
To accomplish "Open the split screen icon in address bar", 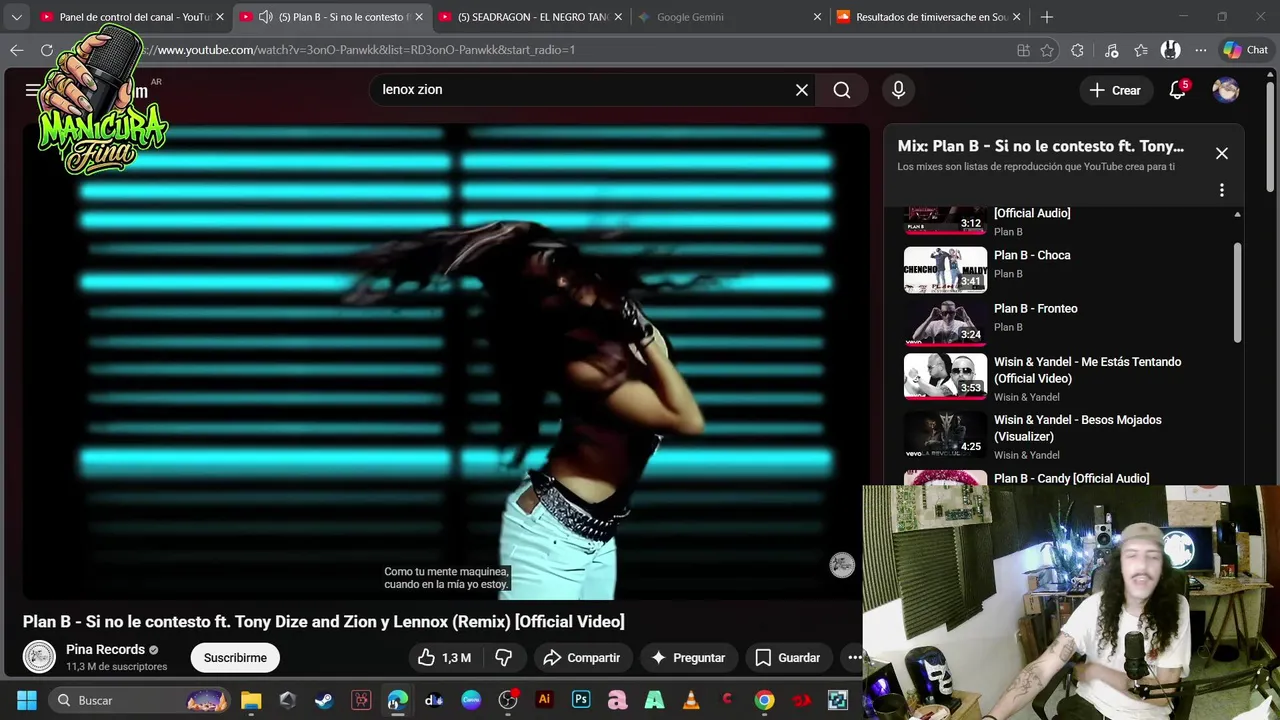I will pos(1023,50).
